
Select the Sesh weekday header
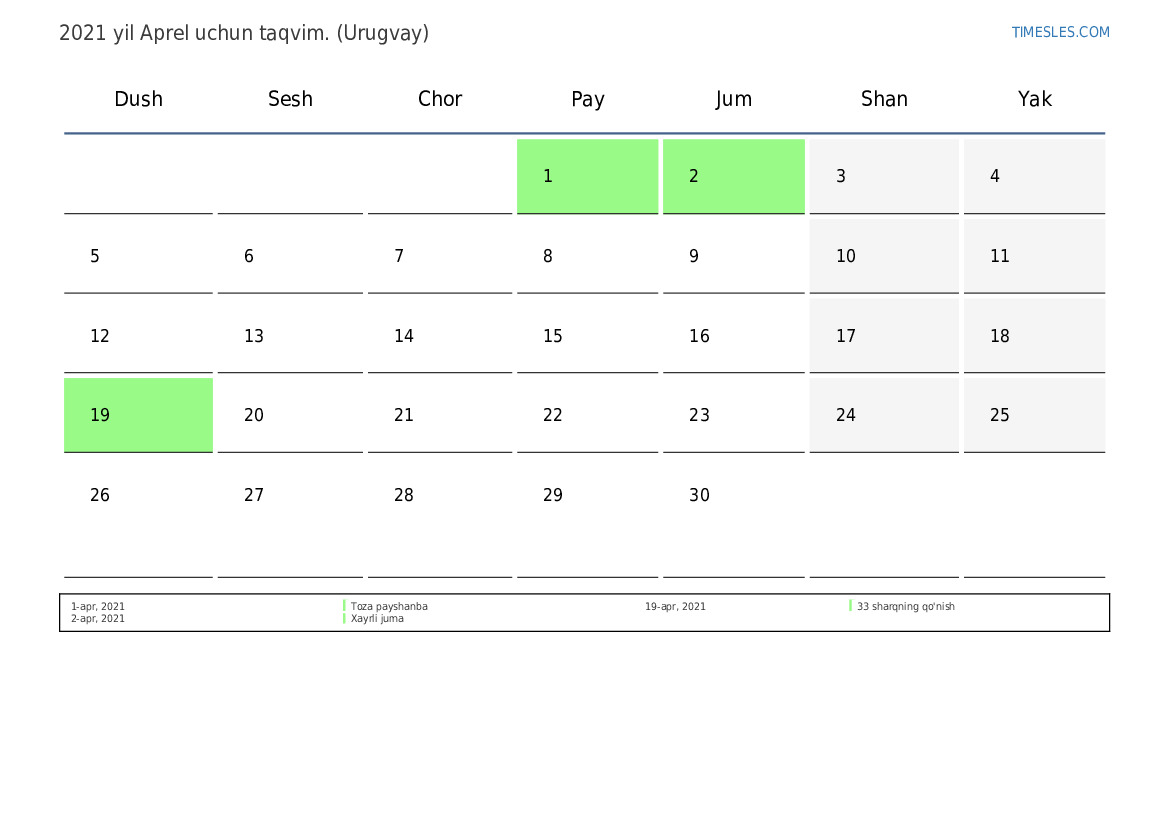(290, 98)
